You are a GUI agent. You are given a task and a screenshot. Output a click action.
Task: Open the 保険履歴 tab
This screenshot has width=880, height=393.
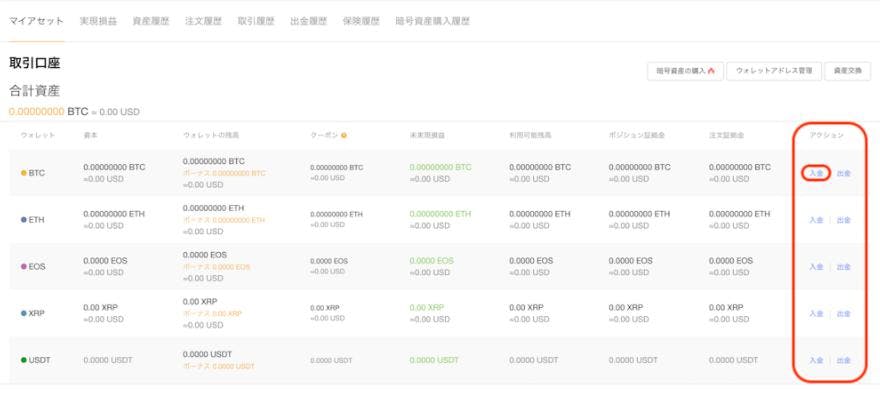pyautogui.click(x=361, y=21)
